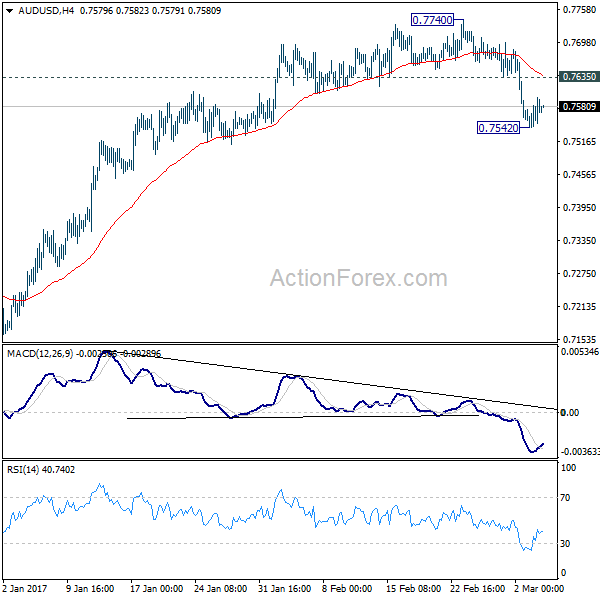Select the 0.76350 dashed level price tag
The width and height of the screenshot is (600, 600).
point(579,77)
